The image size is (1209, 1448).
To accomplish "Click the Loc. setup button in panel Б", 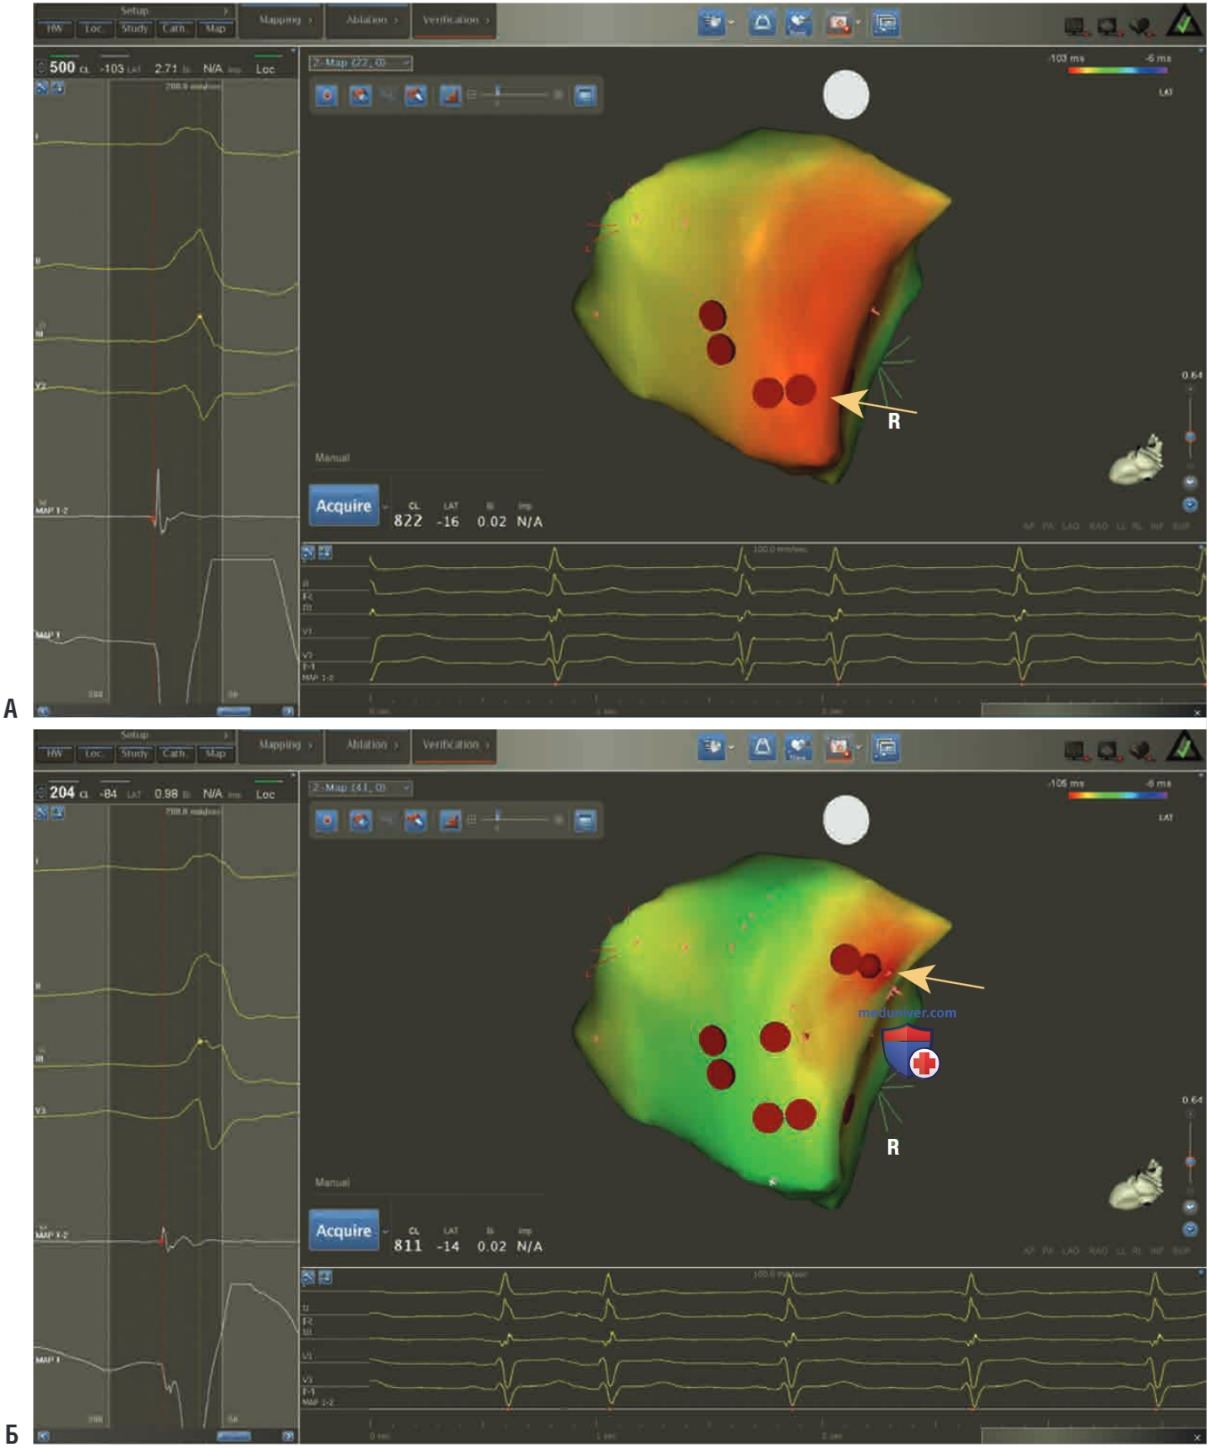I will pos(95,754).
